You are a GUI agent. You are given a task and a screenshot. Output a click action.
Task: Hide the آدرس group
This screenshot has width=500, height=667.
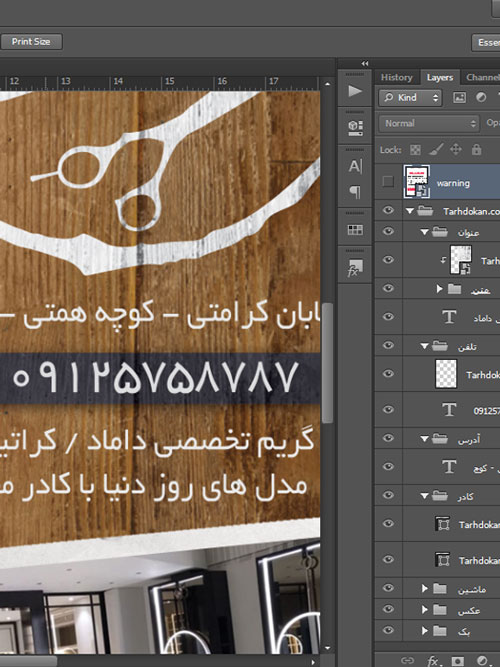(388, 438)
